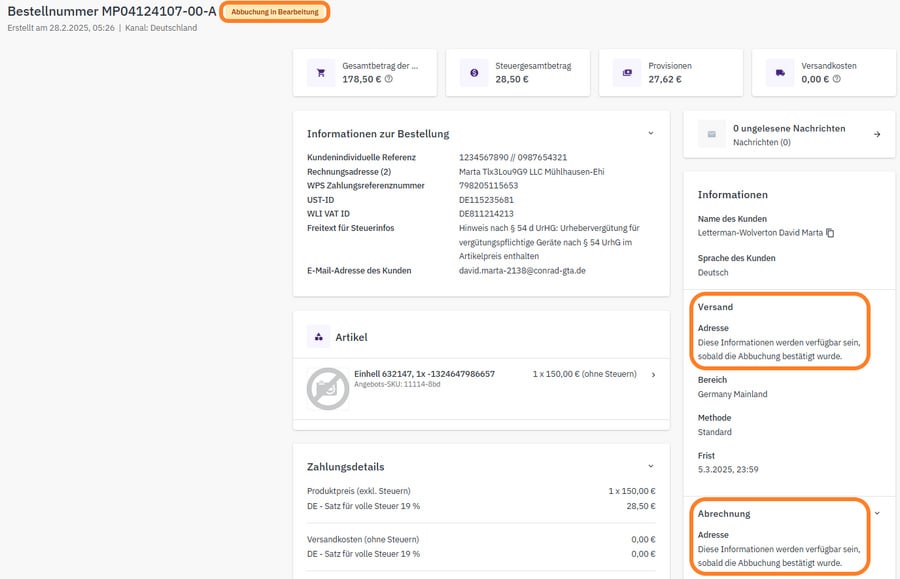
Task: Click the coin icon in Steuergesamtbetrag card
Action: click(474, 73)
